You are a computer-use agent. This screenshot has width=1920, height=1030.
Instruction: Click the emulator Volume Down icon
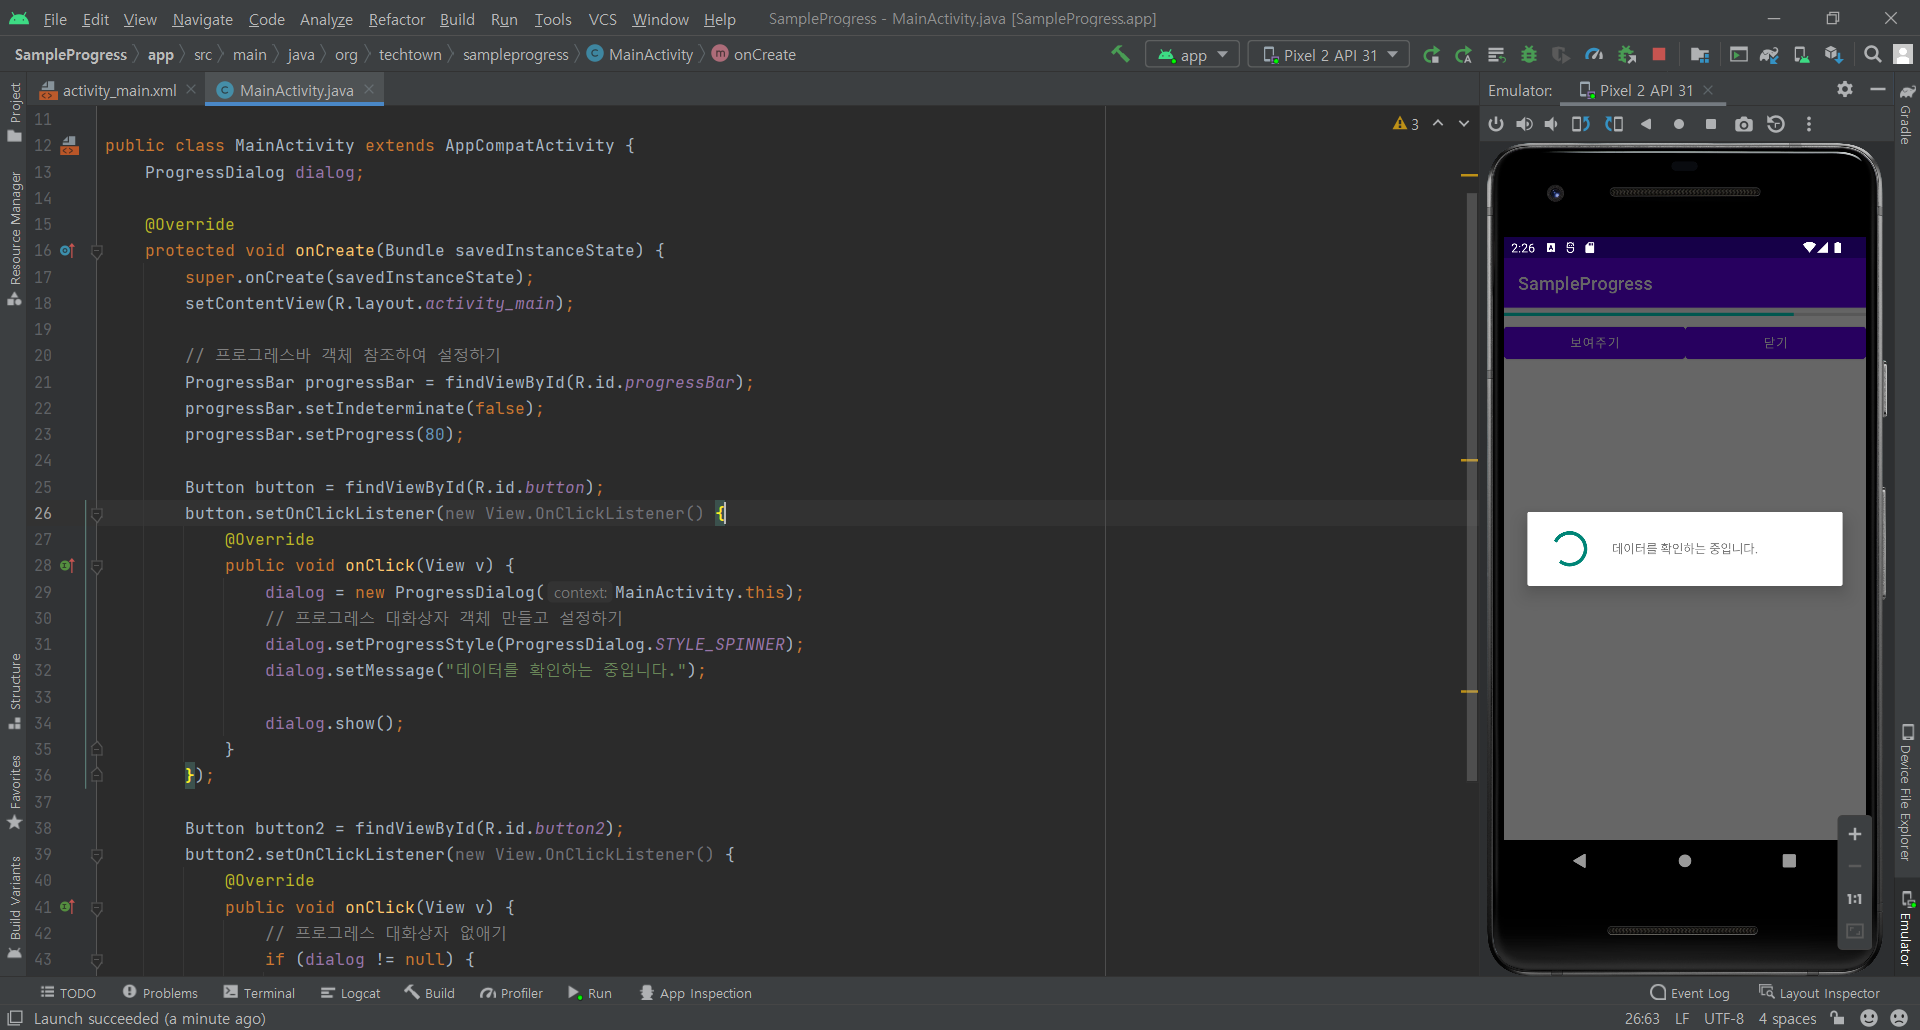pos(1551,124)
